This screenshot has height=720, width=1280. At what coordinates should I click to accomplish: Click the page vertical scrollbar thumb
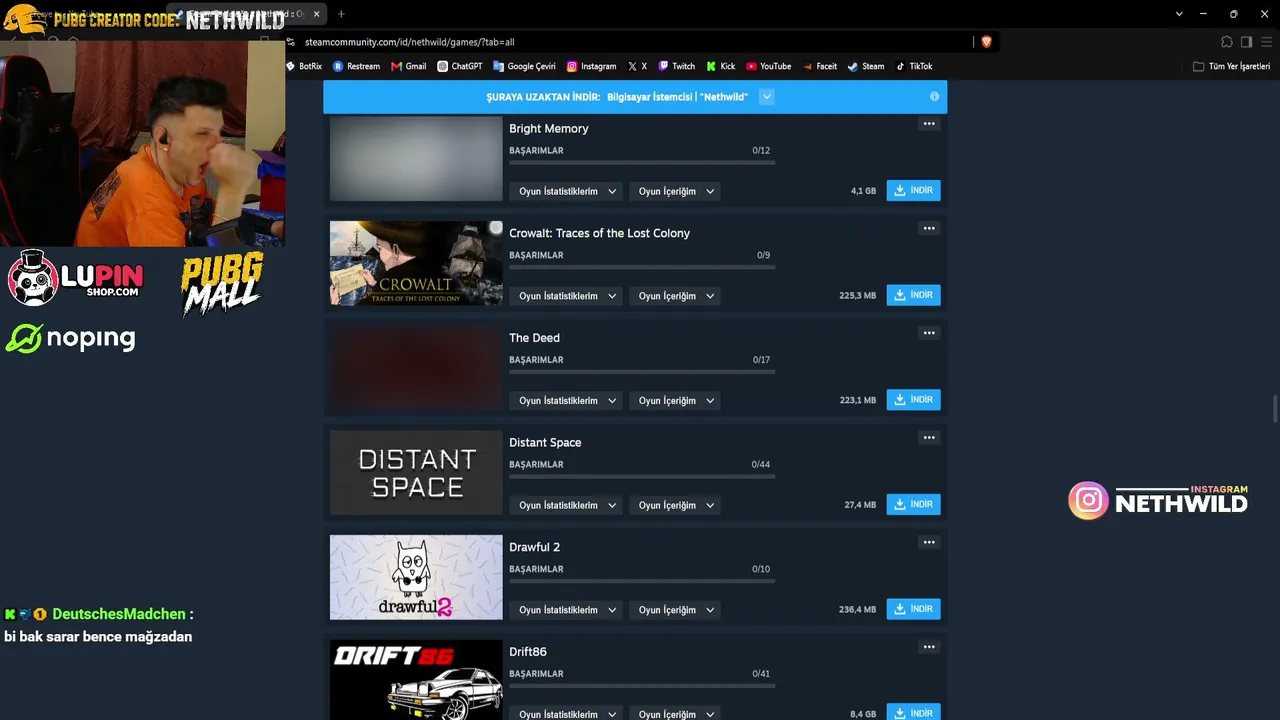coord(1274,409)
